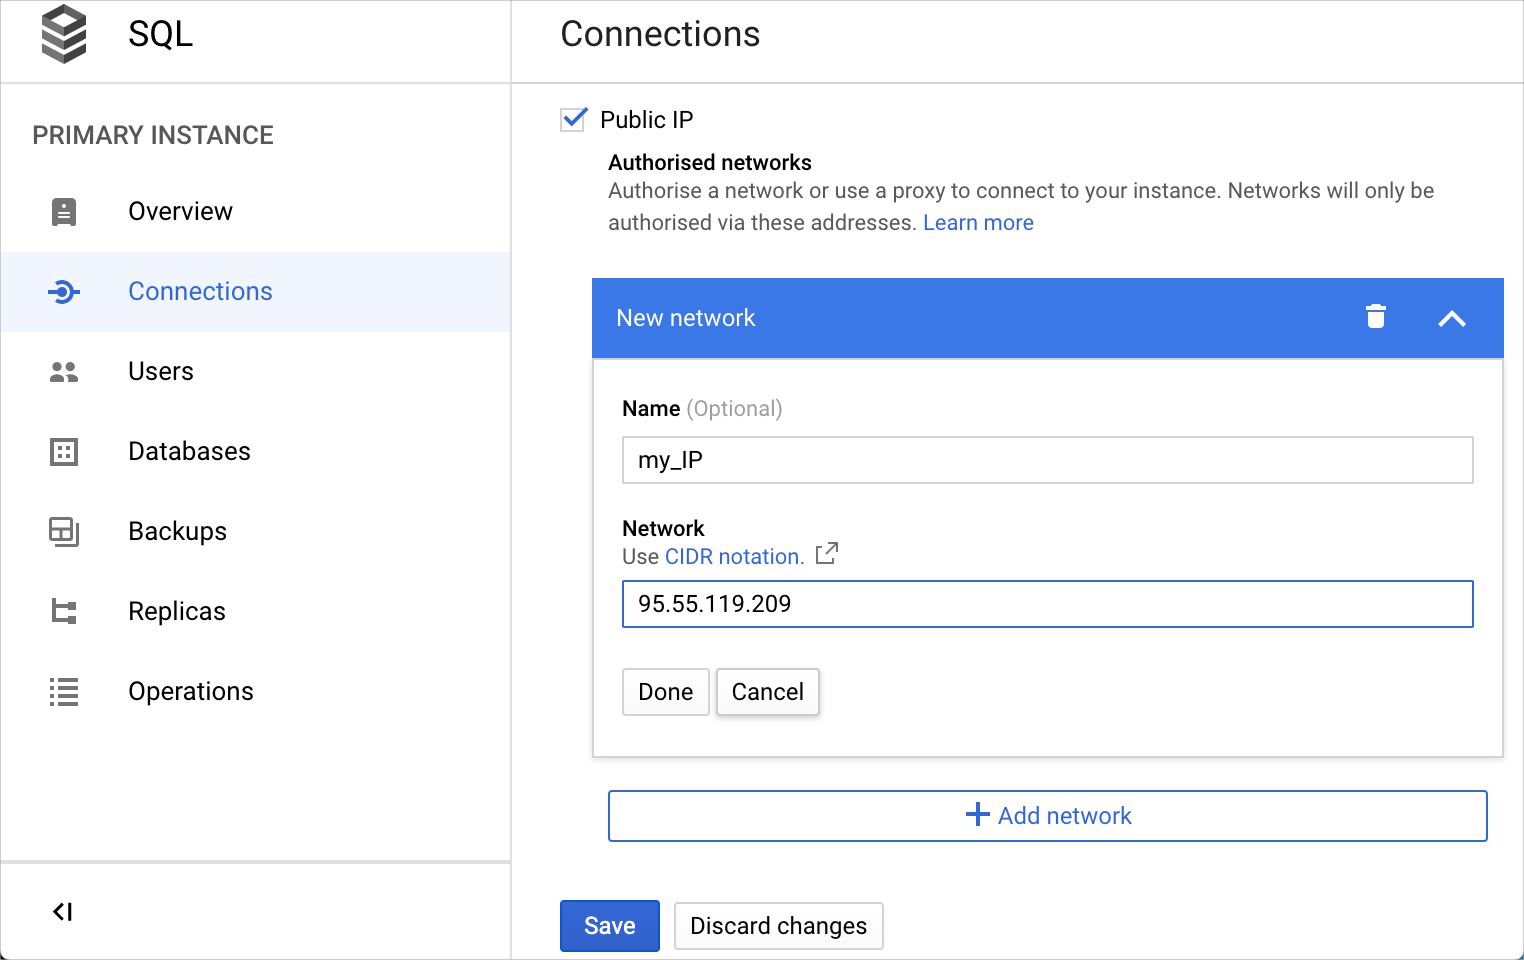
Task: Confirm the network with Done
Action: (x=665, y=691)
